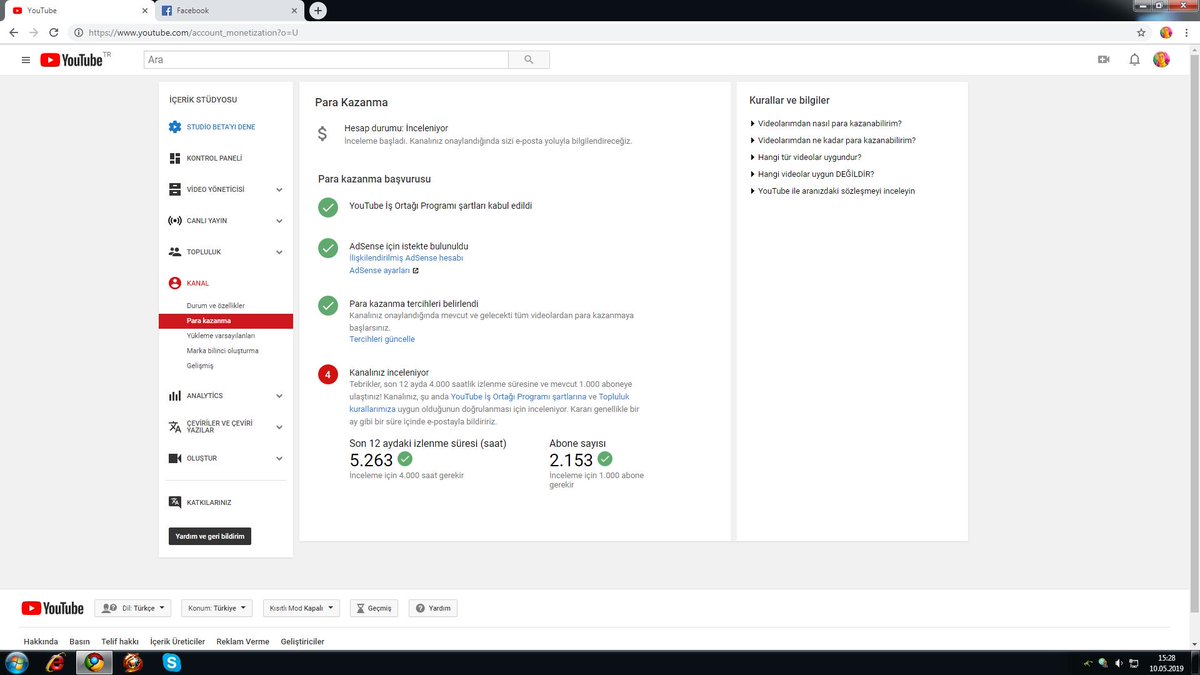Viewport: 1200px width, 675px height.
Task: Go back in the browser
Action: tap(13, 32)
